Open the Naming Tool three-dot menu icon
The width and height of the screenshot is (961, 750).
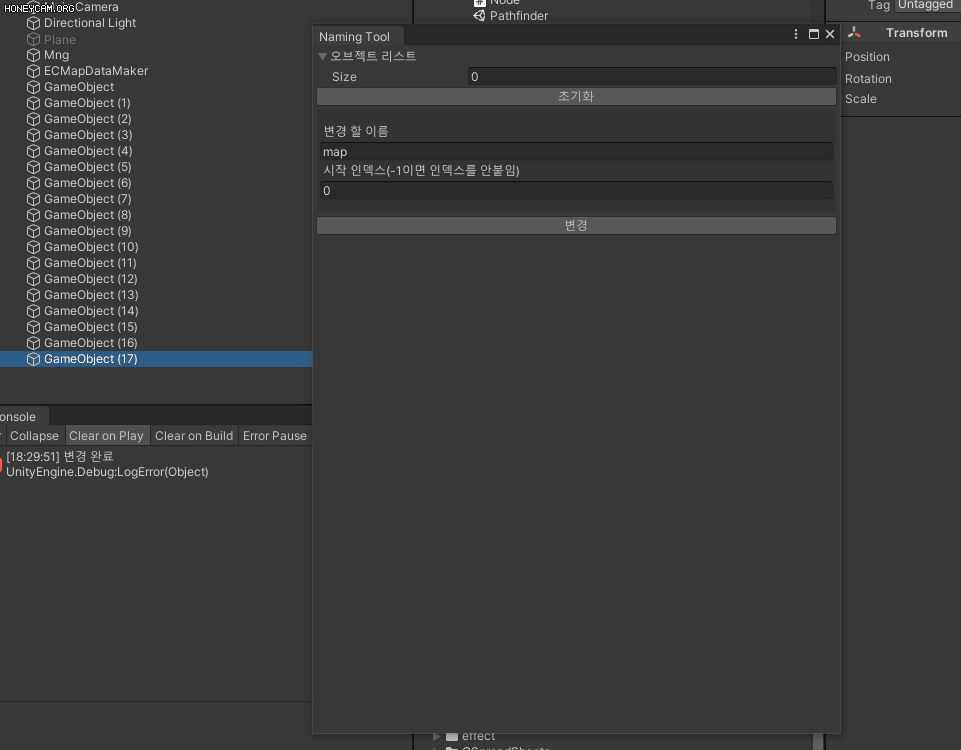[x=796, y=33]
